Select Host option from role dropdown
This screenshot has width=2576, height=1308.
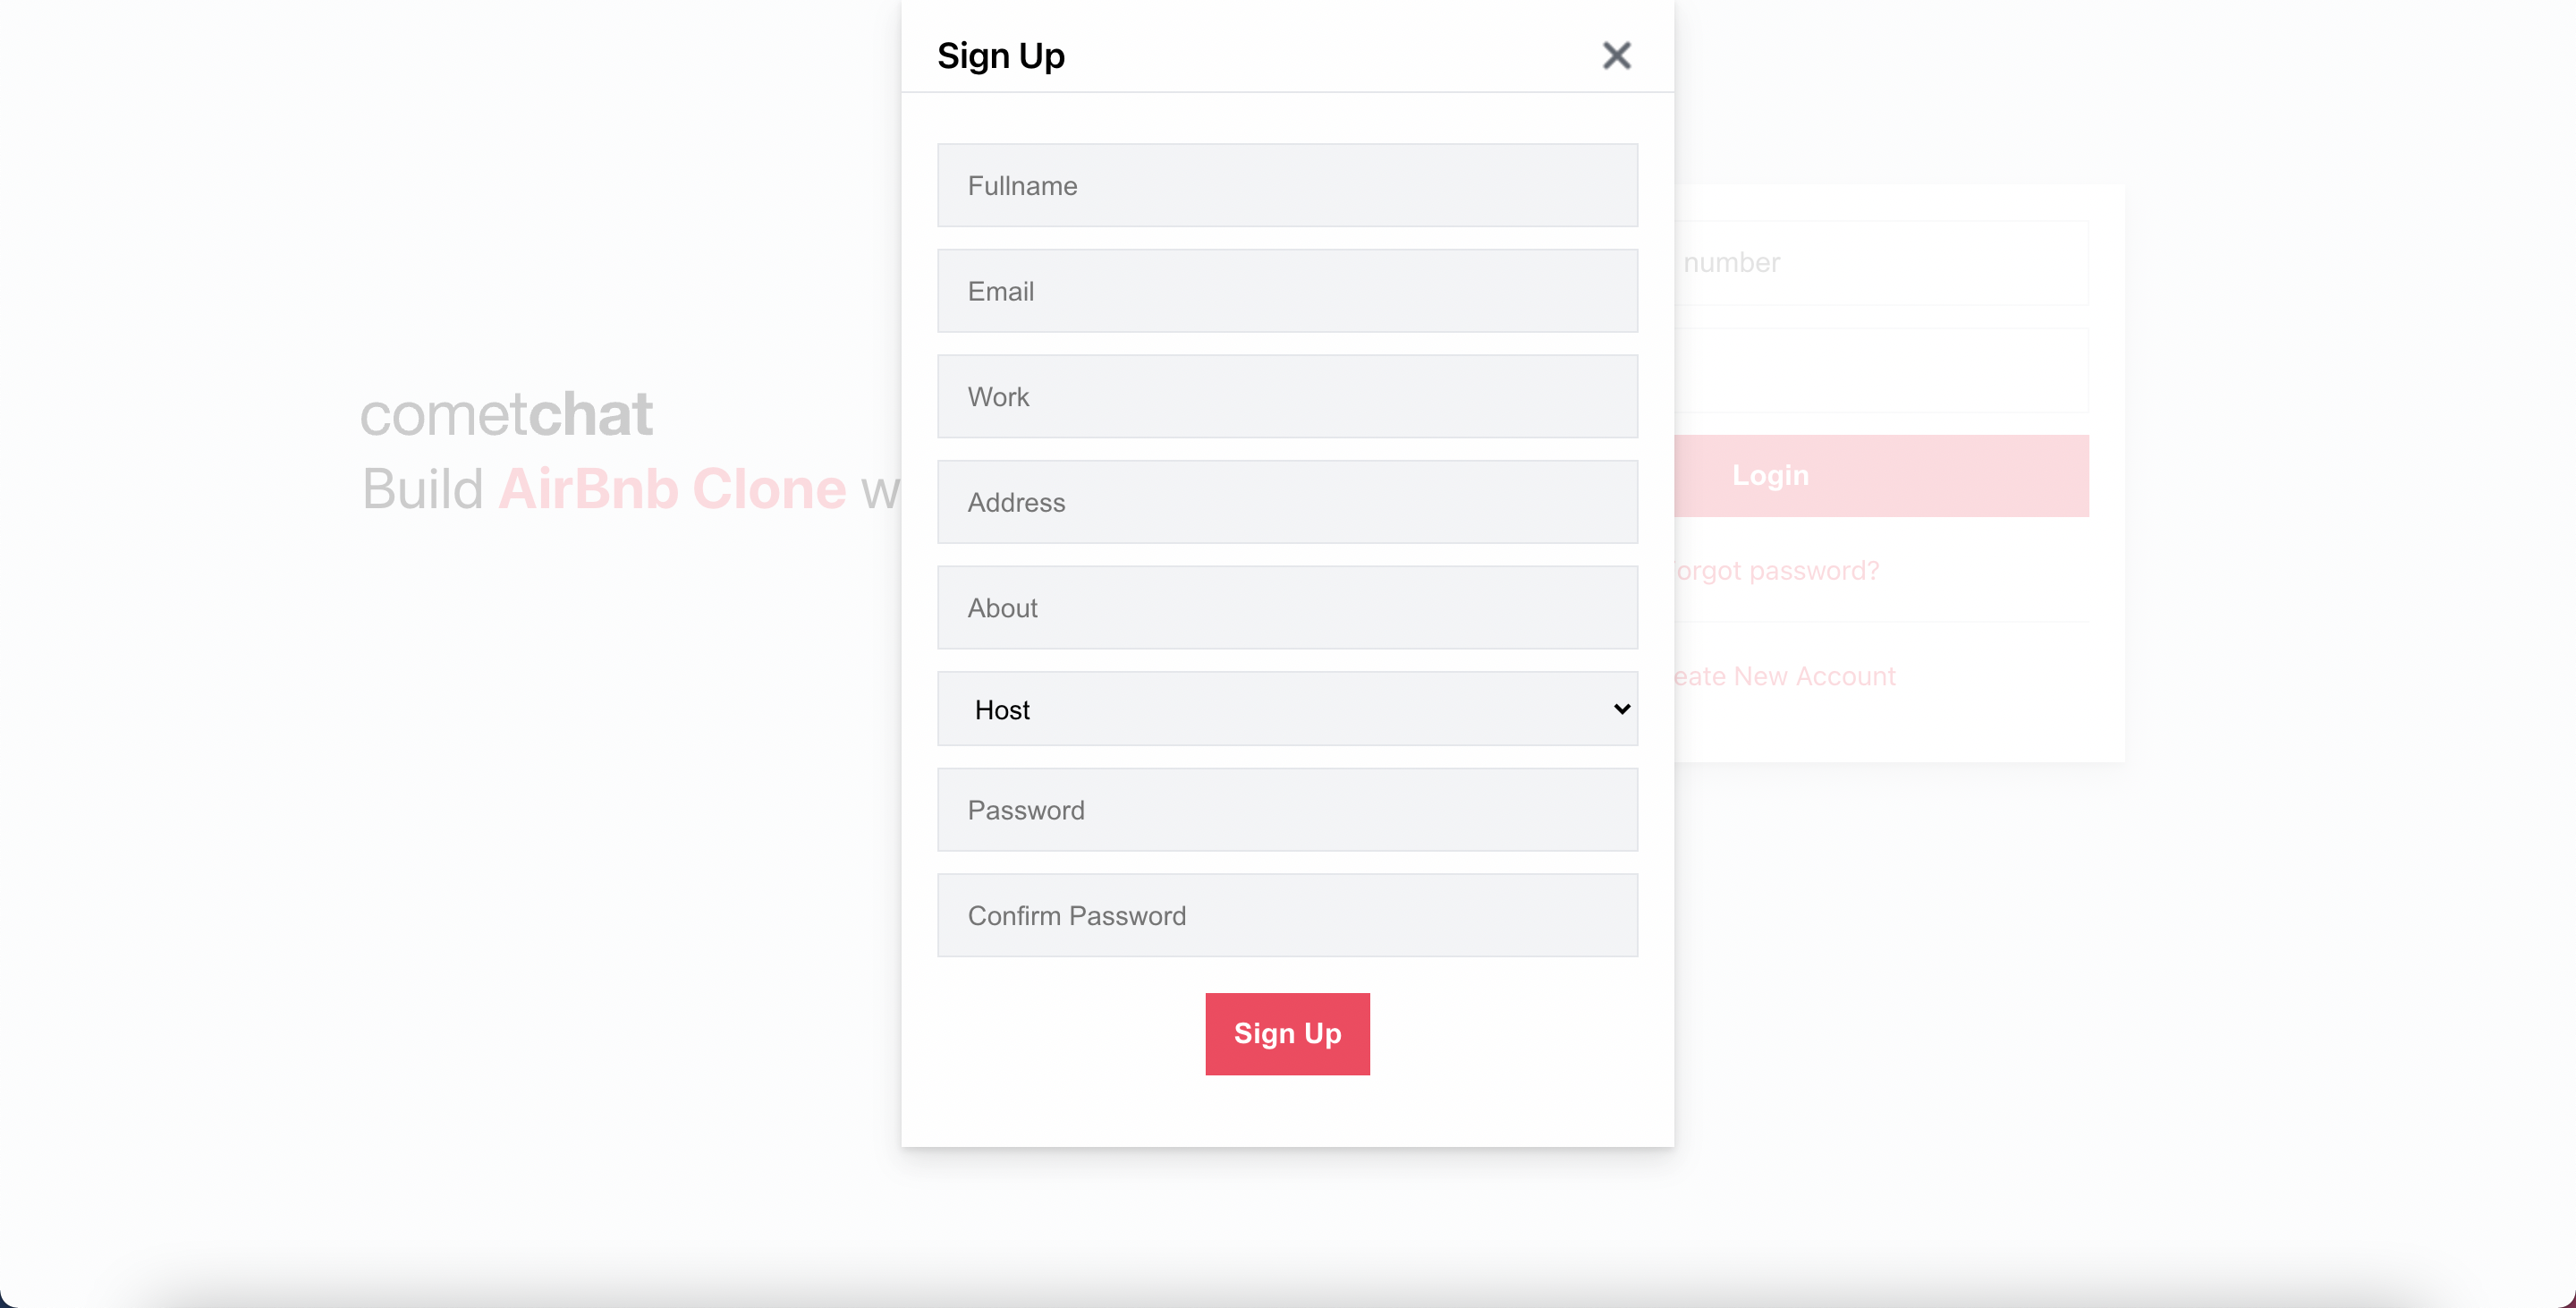click(1287, 708)
